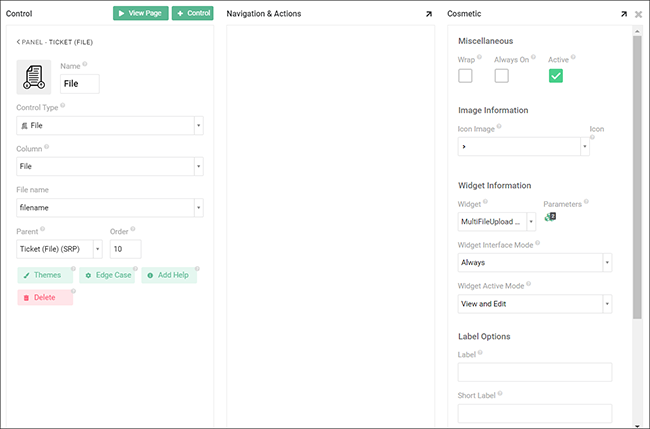650x429 pixels.
Task: Click into the Label text field
Action: coord(535,372)
